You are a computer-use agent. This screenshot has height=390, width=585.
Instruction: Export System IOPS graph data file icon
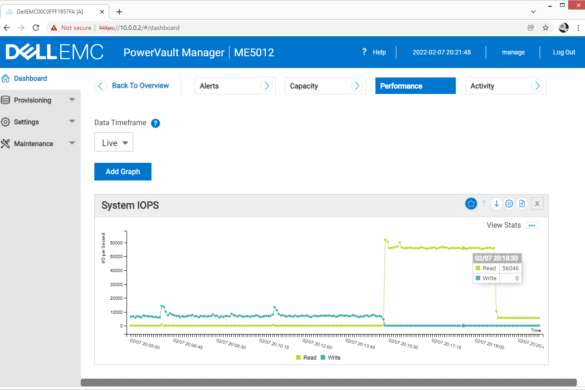coord(522,204)
